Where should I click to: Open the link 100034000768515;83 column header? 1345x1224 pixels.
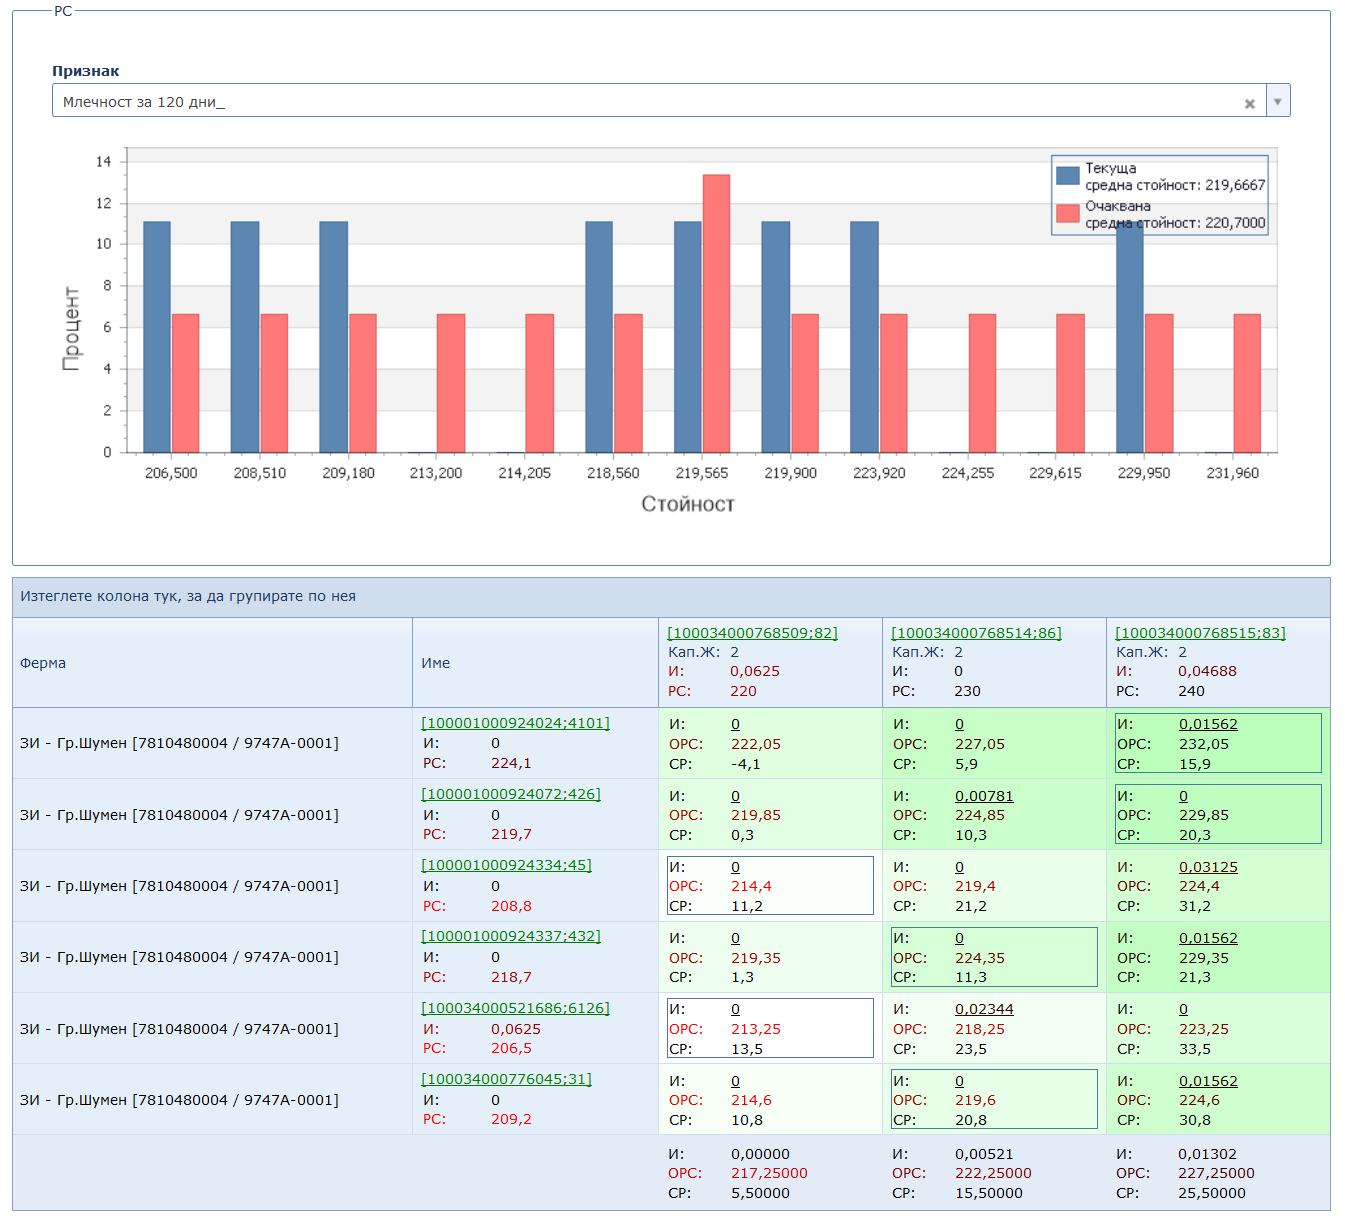tap(1200, 633)
